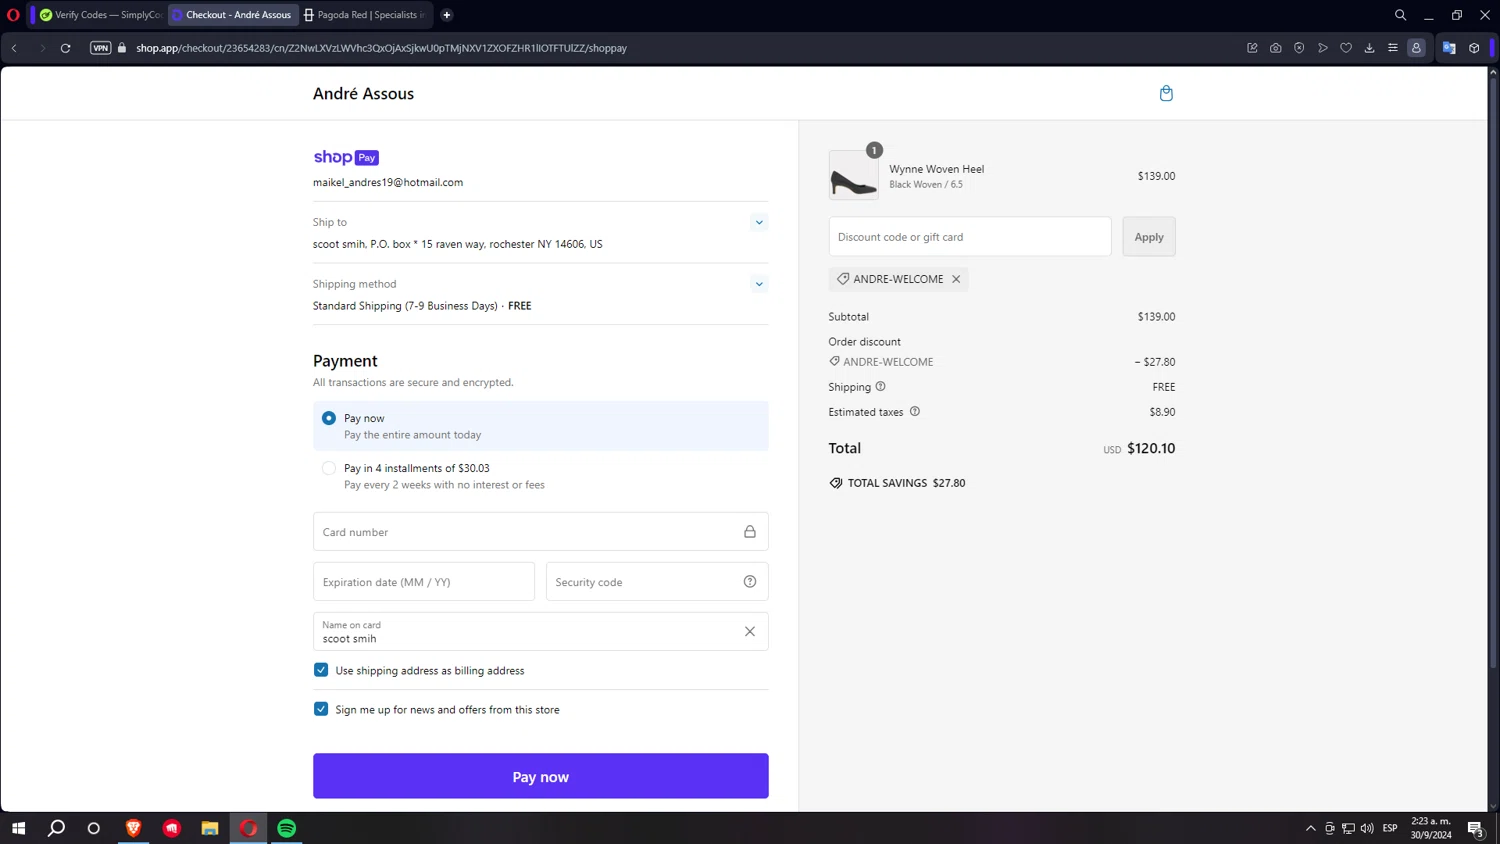Open the system volume control
Image resolution: width=1500 pixels, height=844 pixels.
[x=1367, y=828]
